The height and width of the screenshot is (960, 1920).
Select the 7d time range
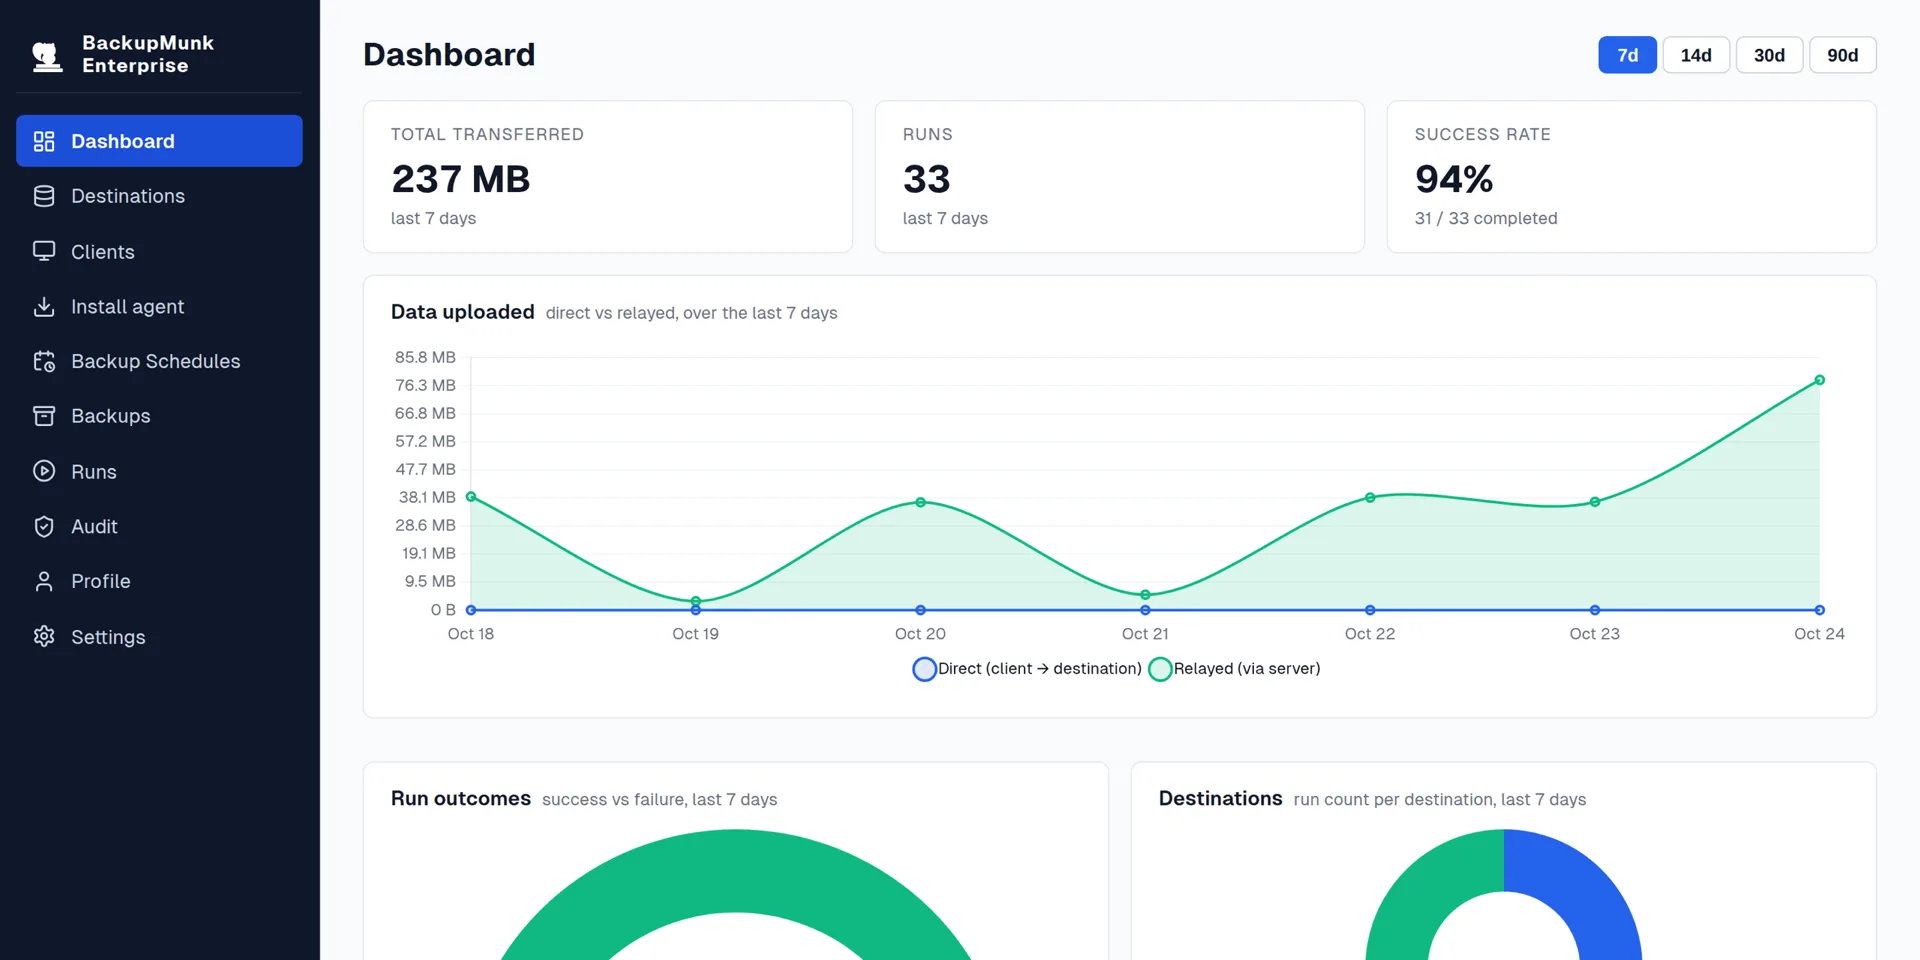click(1627, 55)
